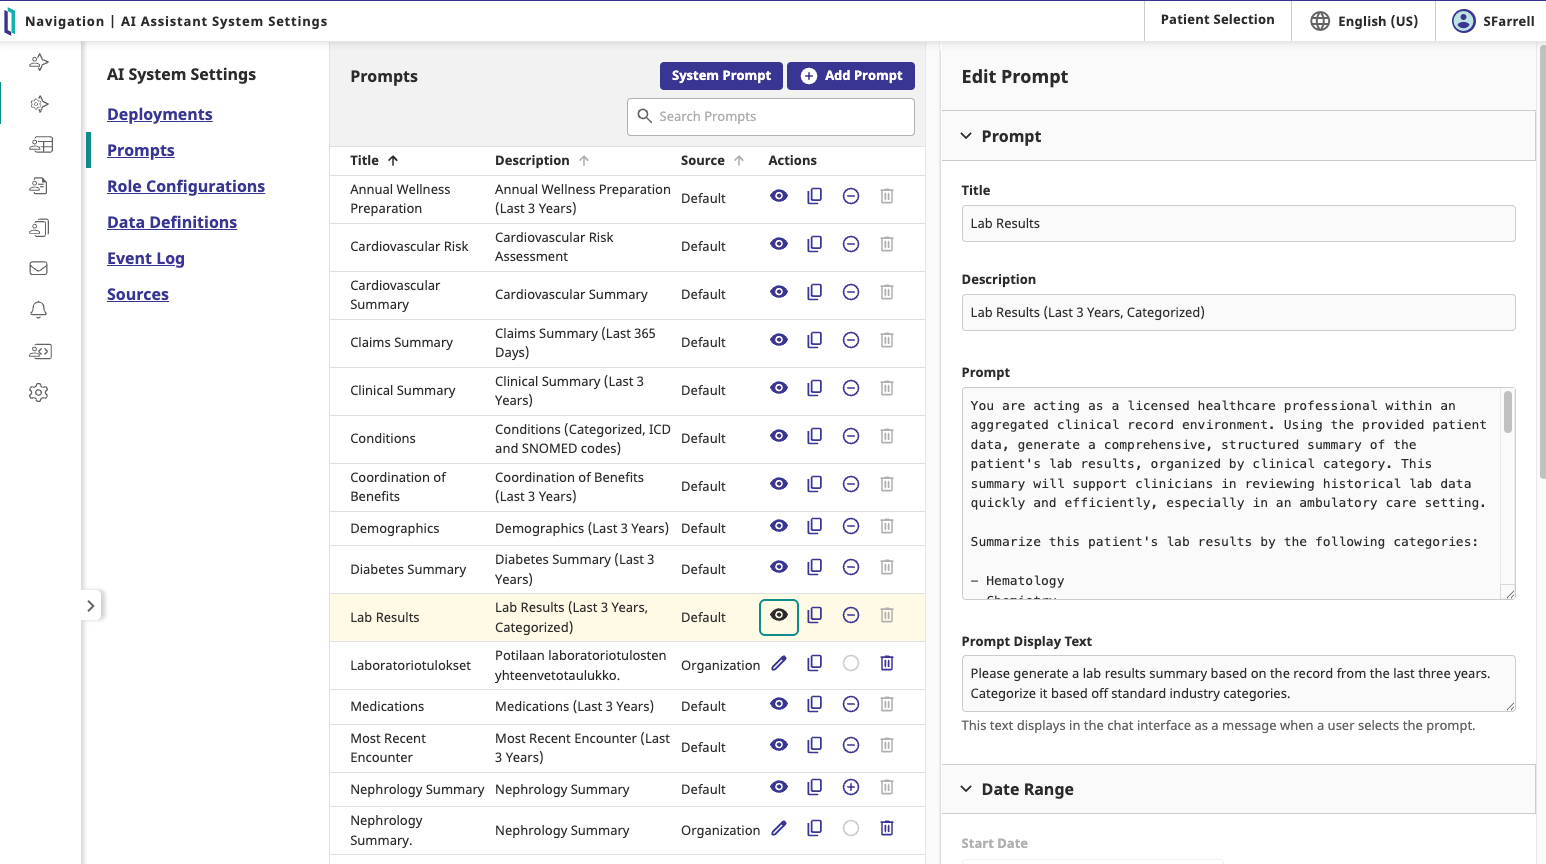
Task: Open the English (US) language selector
Action: 1364,21
